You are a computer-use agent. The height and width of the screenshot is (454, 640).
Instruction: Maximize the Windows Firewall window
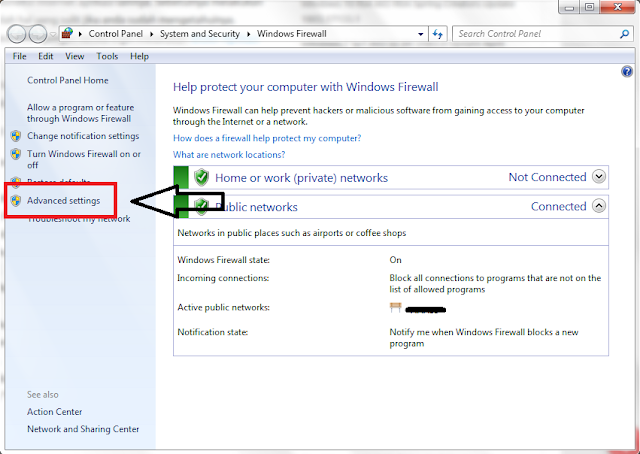(589, 7)
